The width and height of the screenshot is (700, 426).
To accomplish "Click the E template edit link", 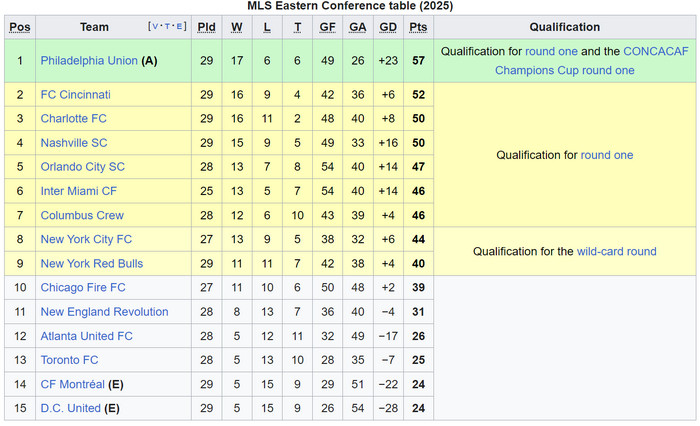I will (x=179, y=26).
